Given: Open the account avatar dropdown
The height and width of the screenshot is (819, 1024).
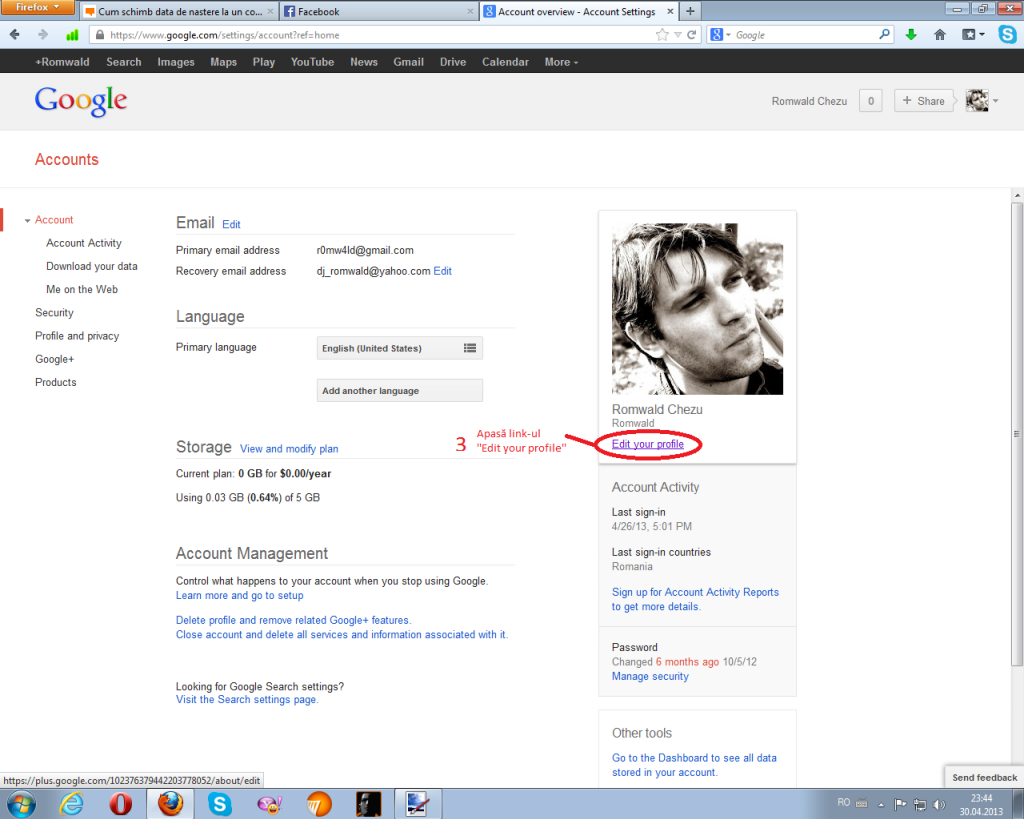Looking at the screenshot, I should 982,101.
